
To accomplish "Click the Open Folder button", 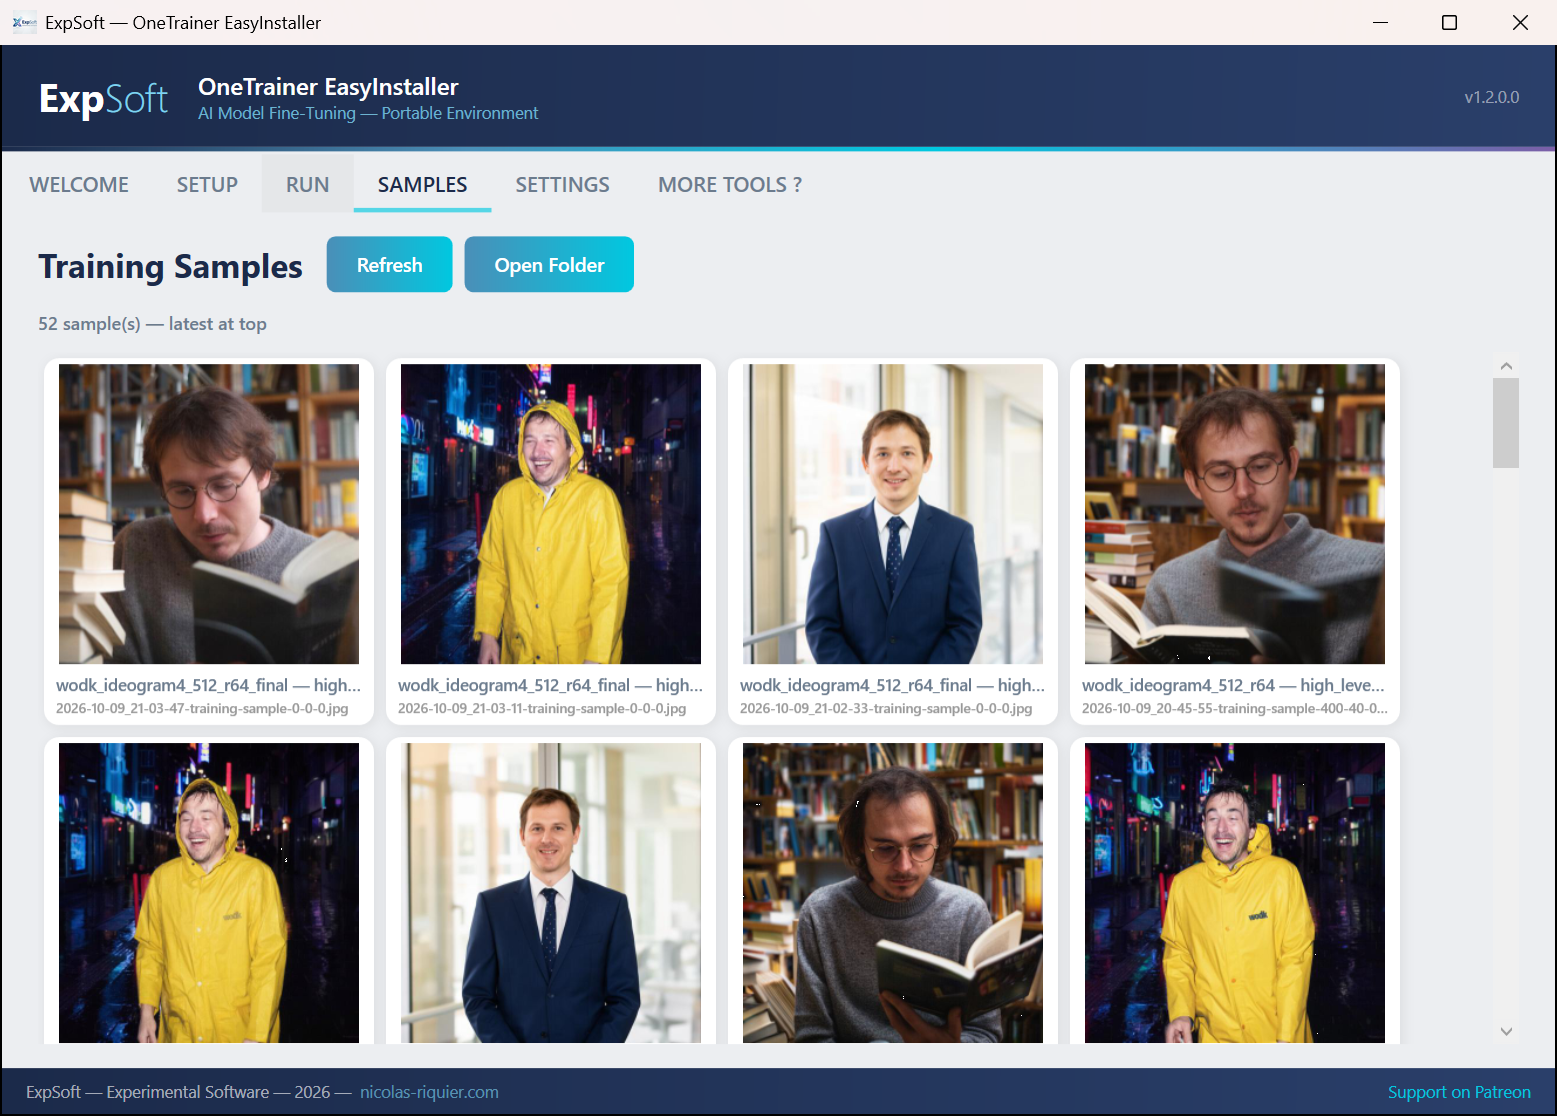I will pos(549,265).
